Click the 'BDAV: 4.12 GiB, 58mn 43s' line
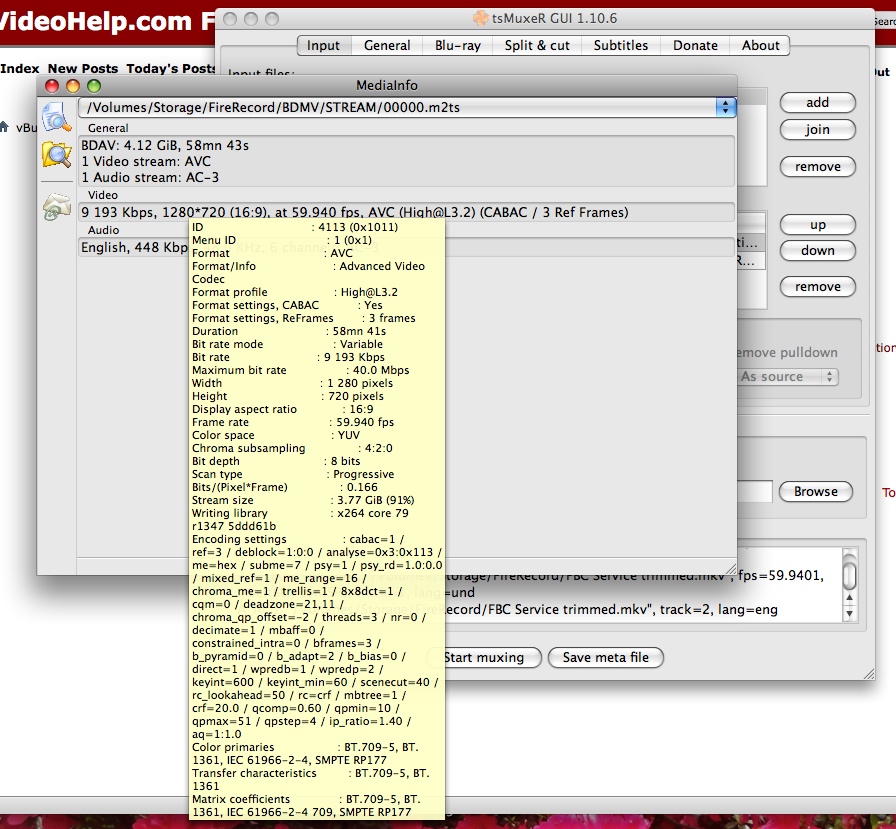This screenshot has height=829, width=896. pyautogui.click(x=165, y=146)
